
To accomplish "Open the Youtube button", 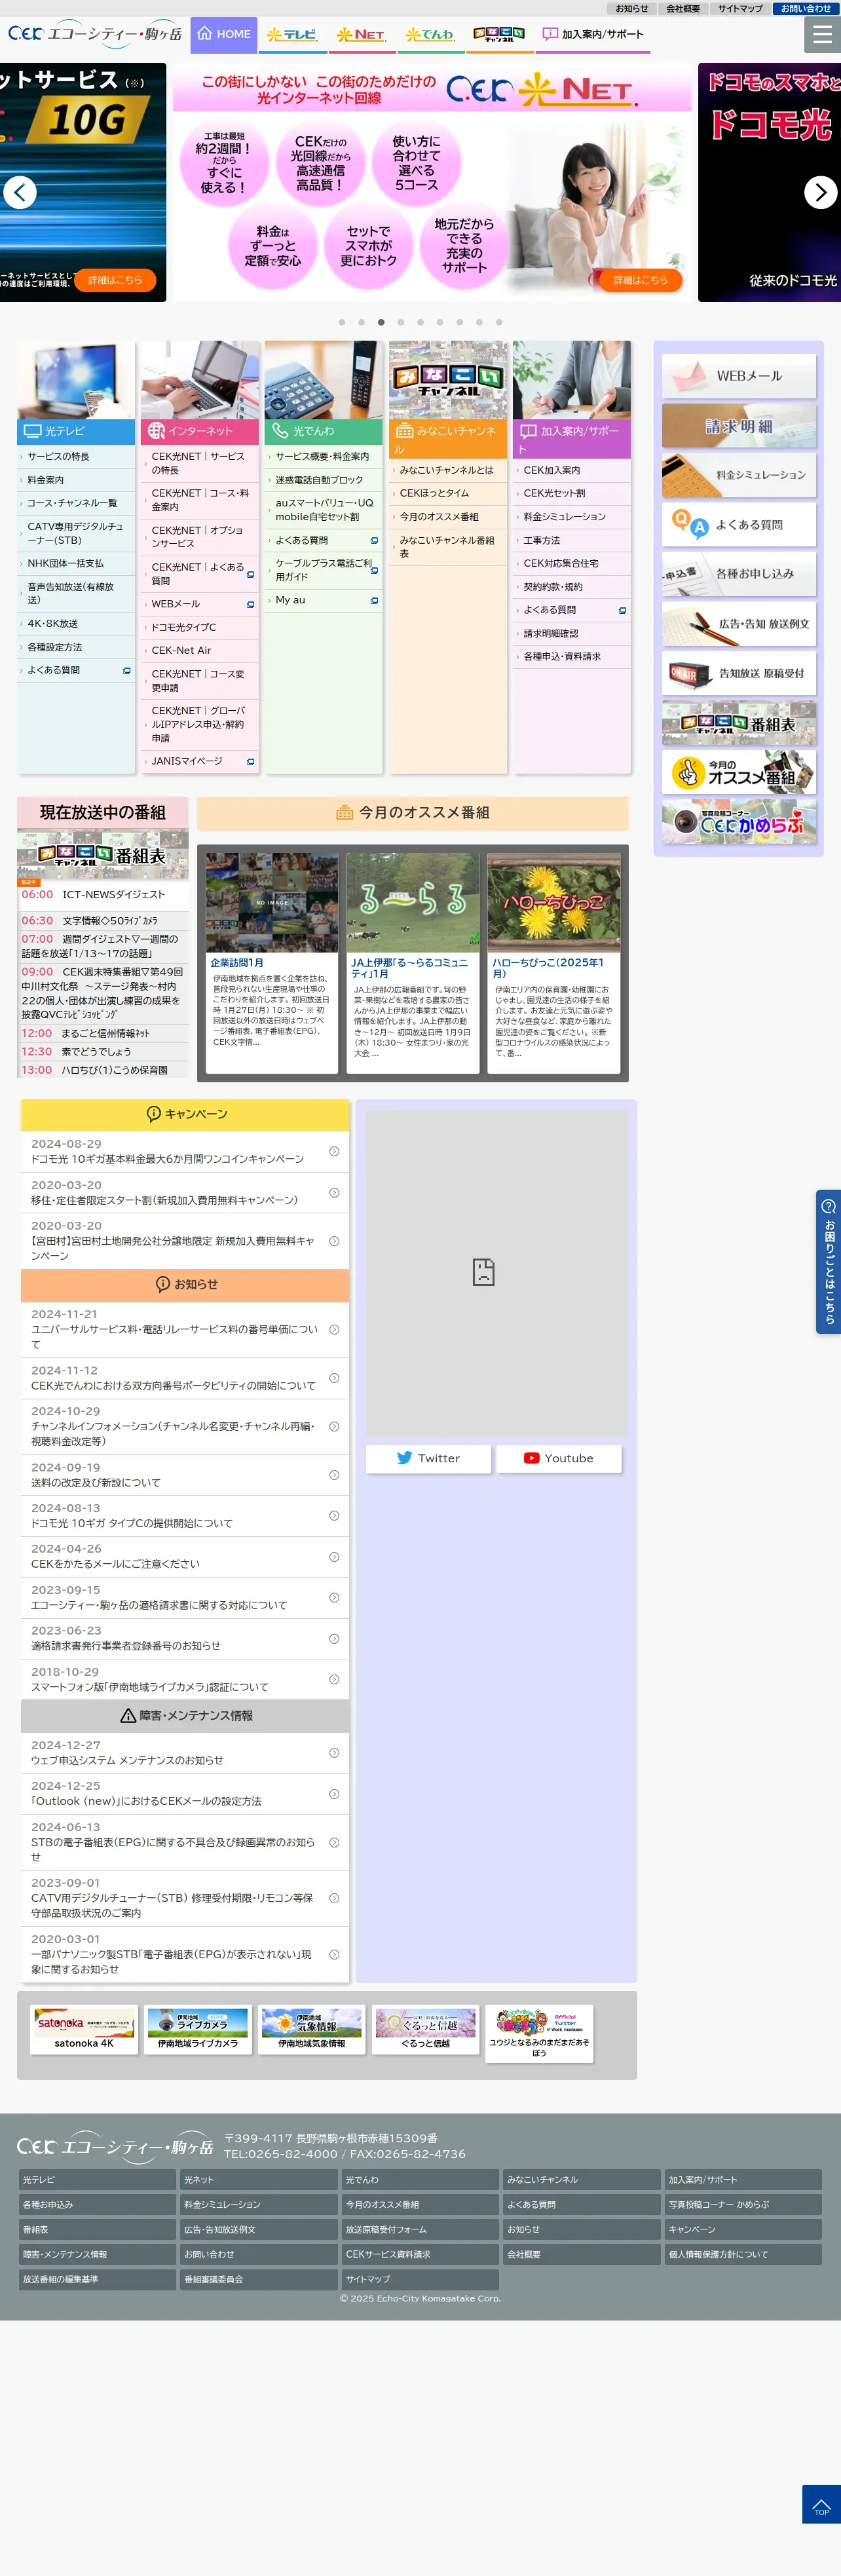I will click(559, 1458).
